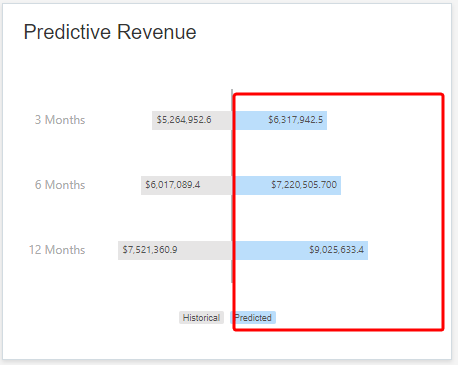
Task: Click the 3 Months axis label
Action: pyautogui.click(x=60, y=120)
